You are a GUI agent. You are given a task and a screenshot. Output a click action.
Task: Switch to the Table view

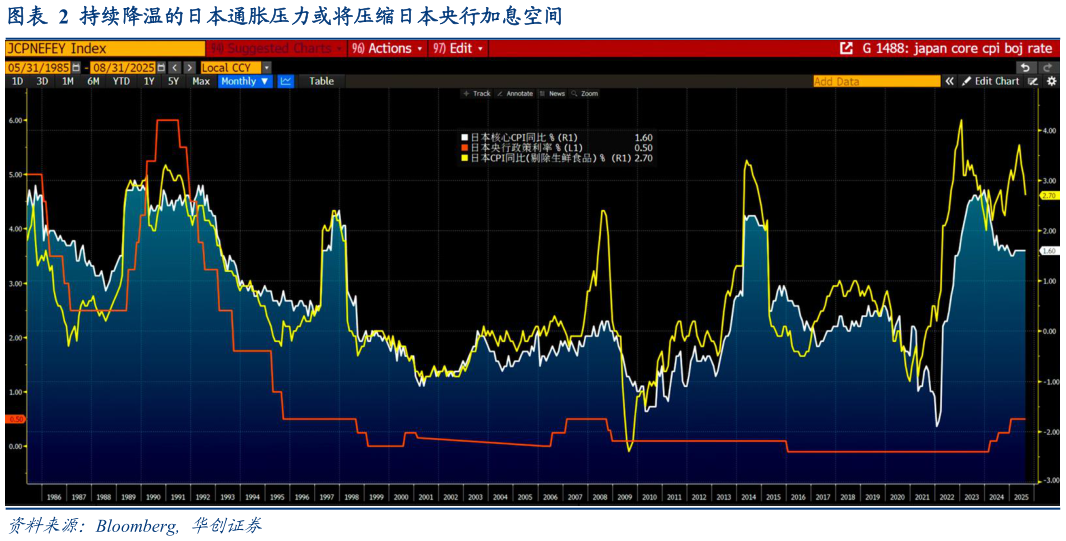click(x=321, y=81)
